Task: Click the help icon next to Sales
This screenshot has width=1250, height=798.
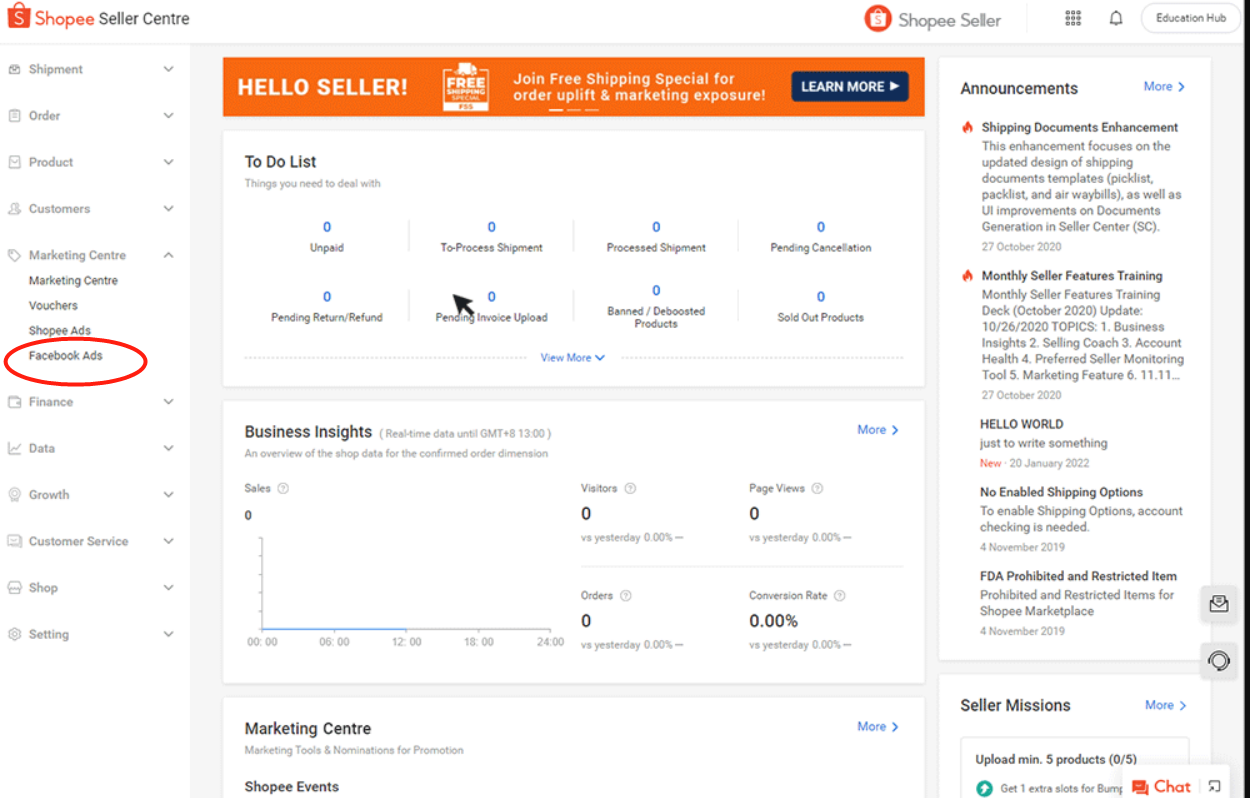Action: click(x=283, y=489)
